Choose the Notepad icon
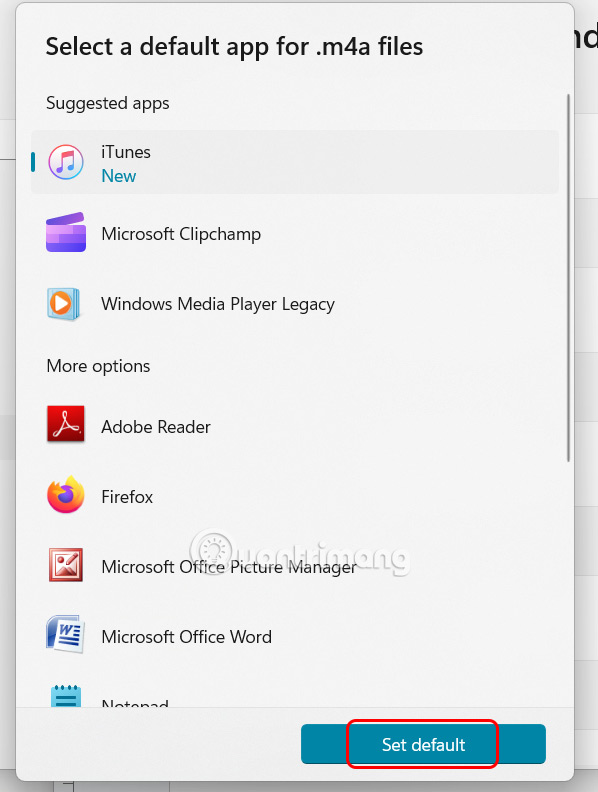Screen dimensions: 598x792 pos(66,696)
